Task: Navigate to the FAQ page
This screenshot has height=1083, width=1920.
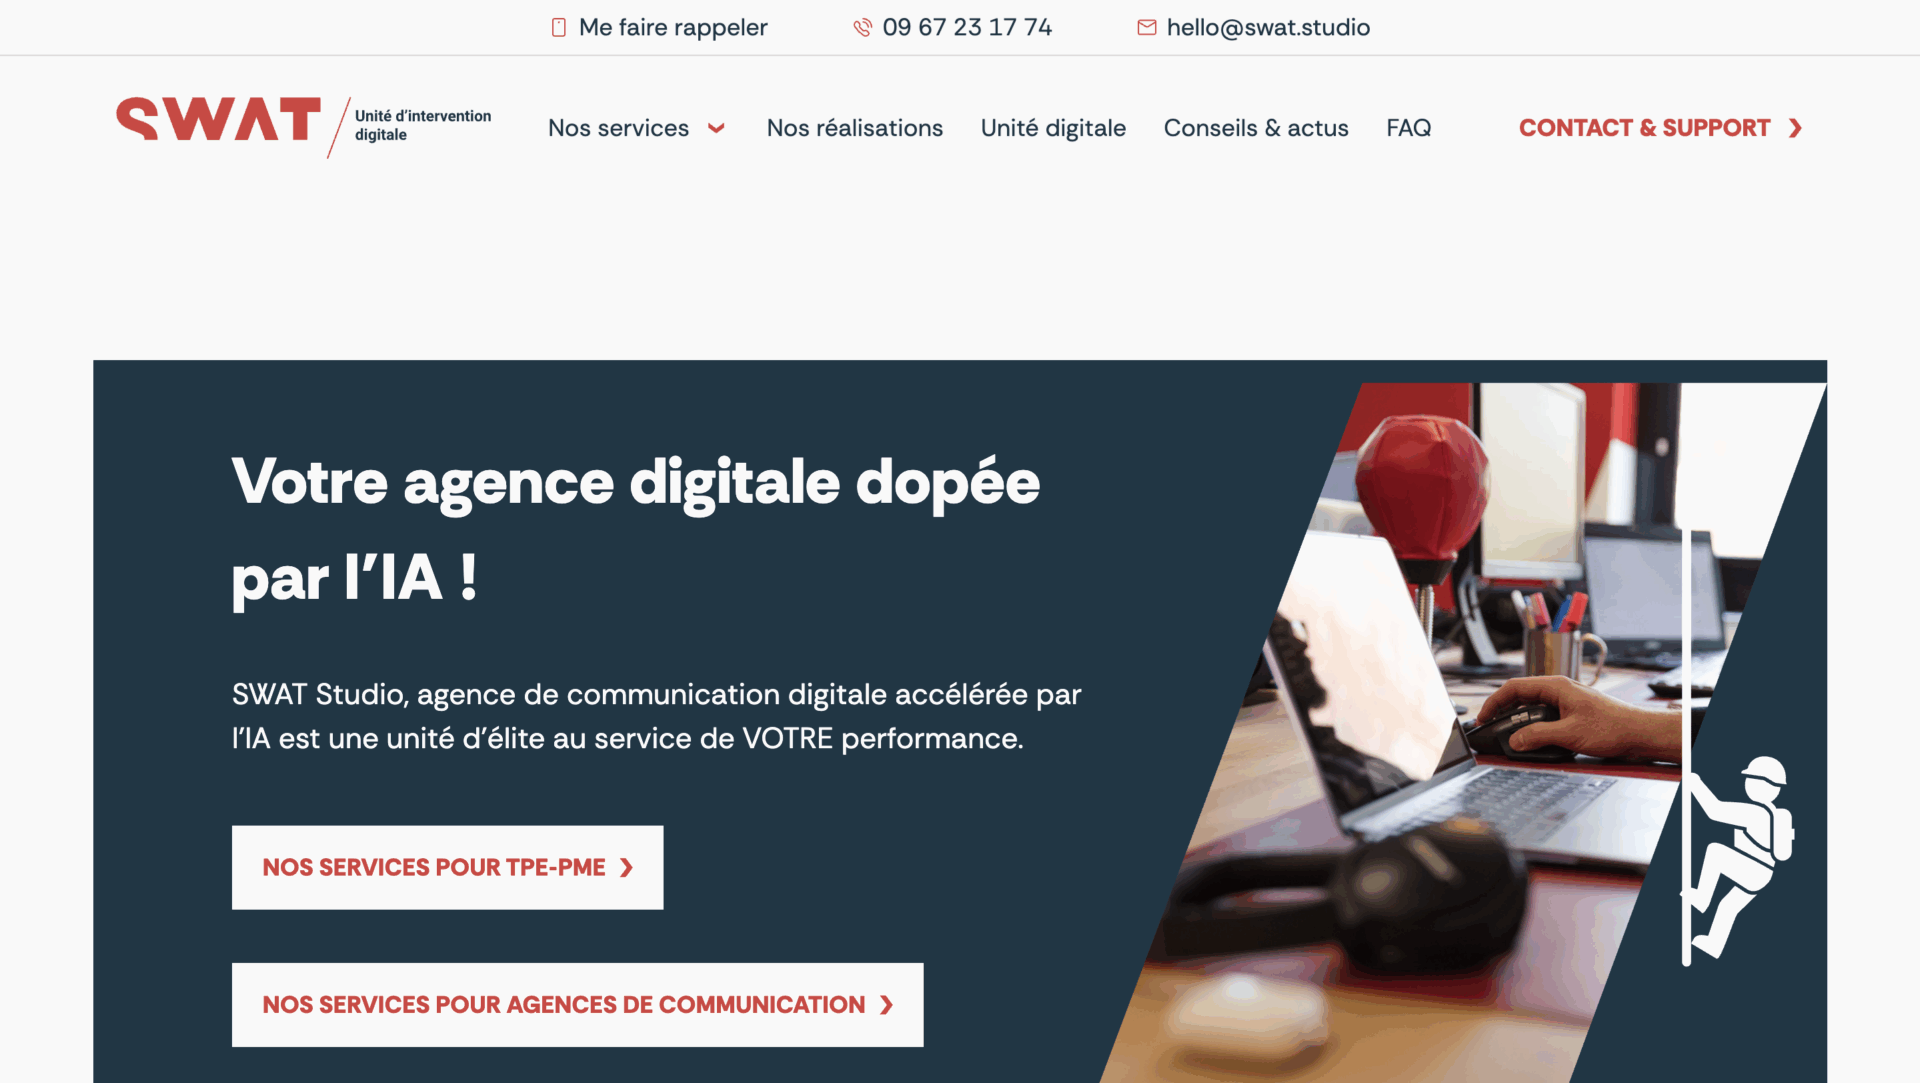Action: pyautogui.click(x=1409, y=128)
